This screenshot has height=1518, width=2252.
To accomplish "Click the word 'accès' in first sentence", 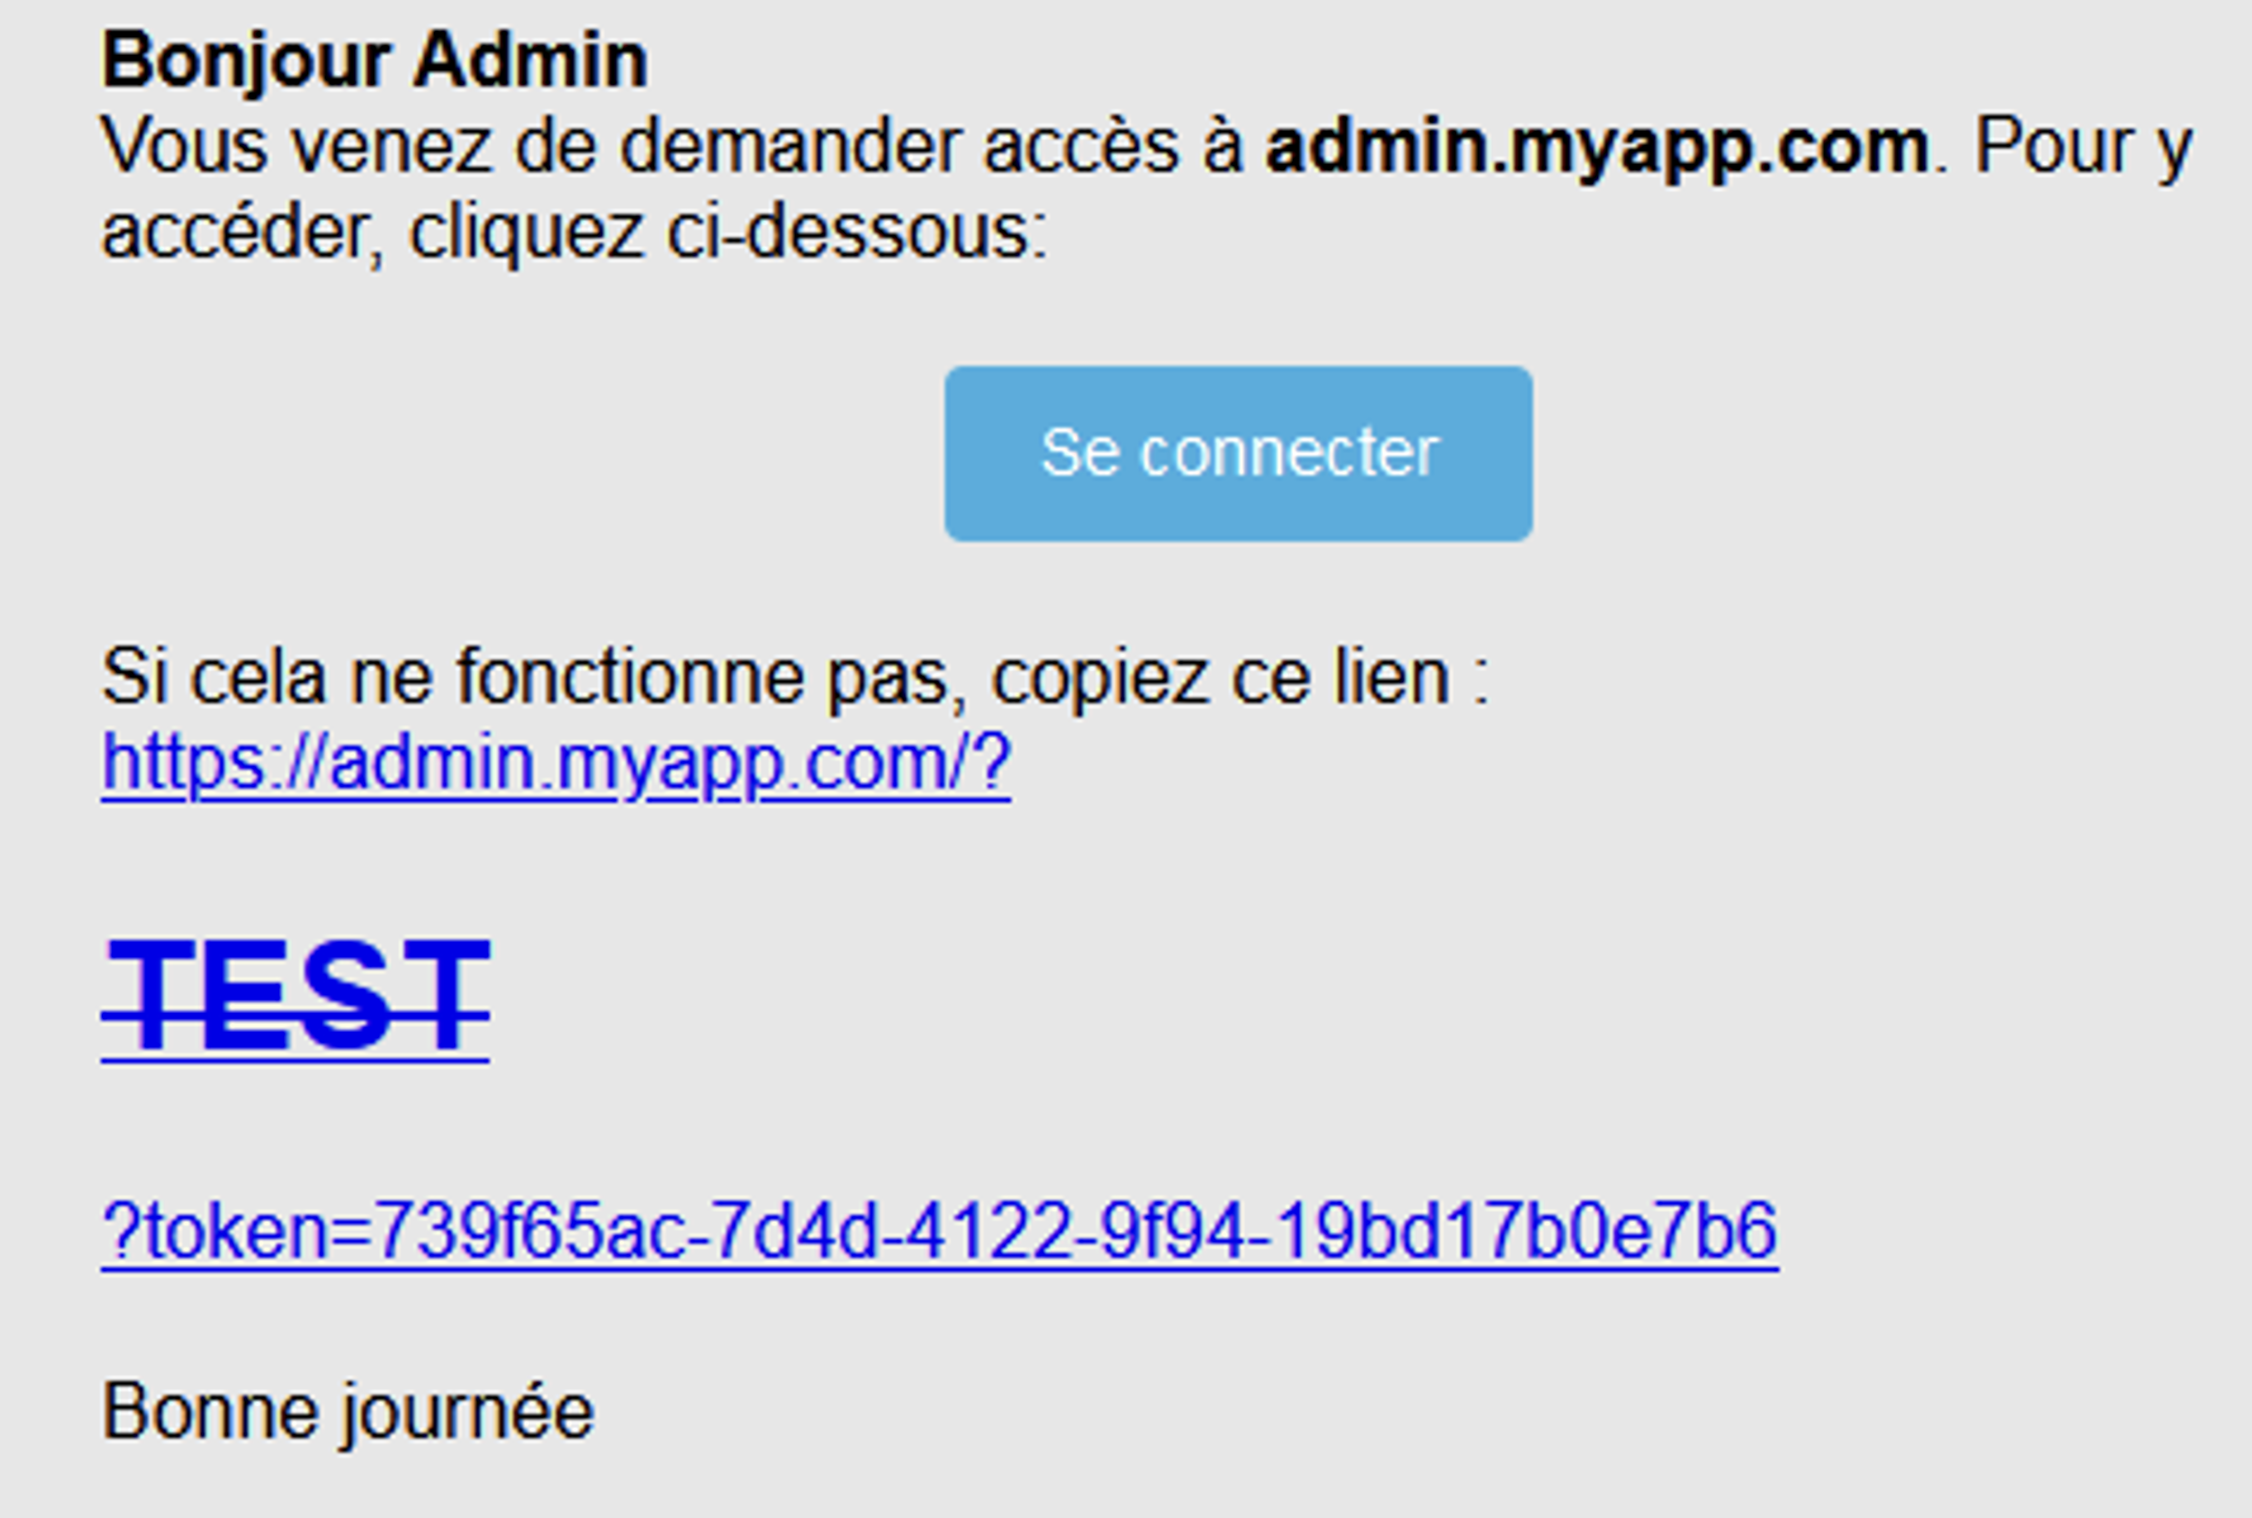I will (x=1081, y=148).
